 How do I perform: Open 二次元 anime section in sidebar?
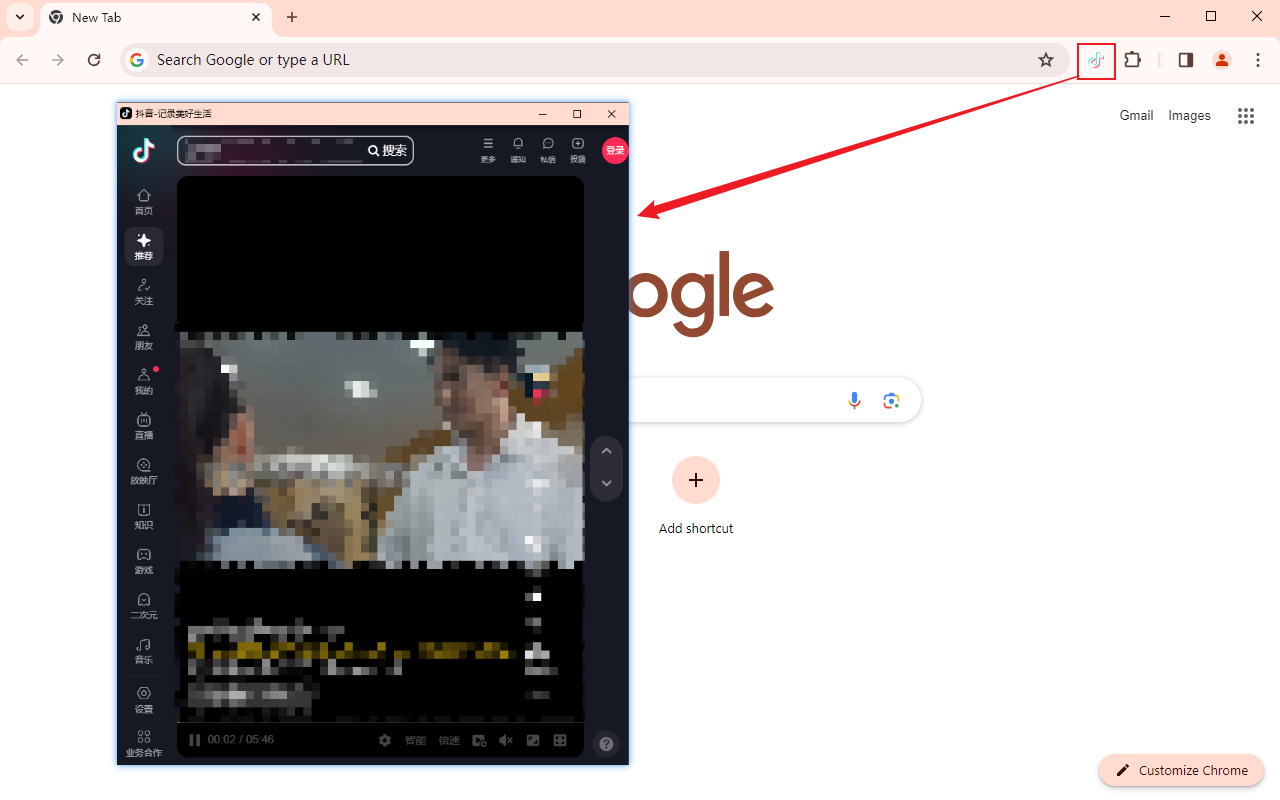[144, 606]
